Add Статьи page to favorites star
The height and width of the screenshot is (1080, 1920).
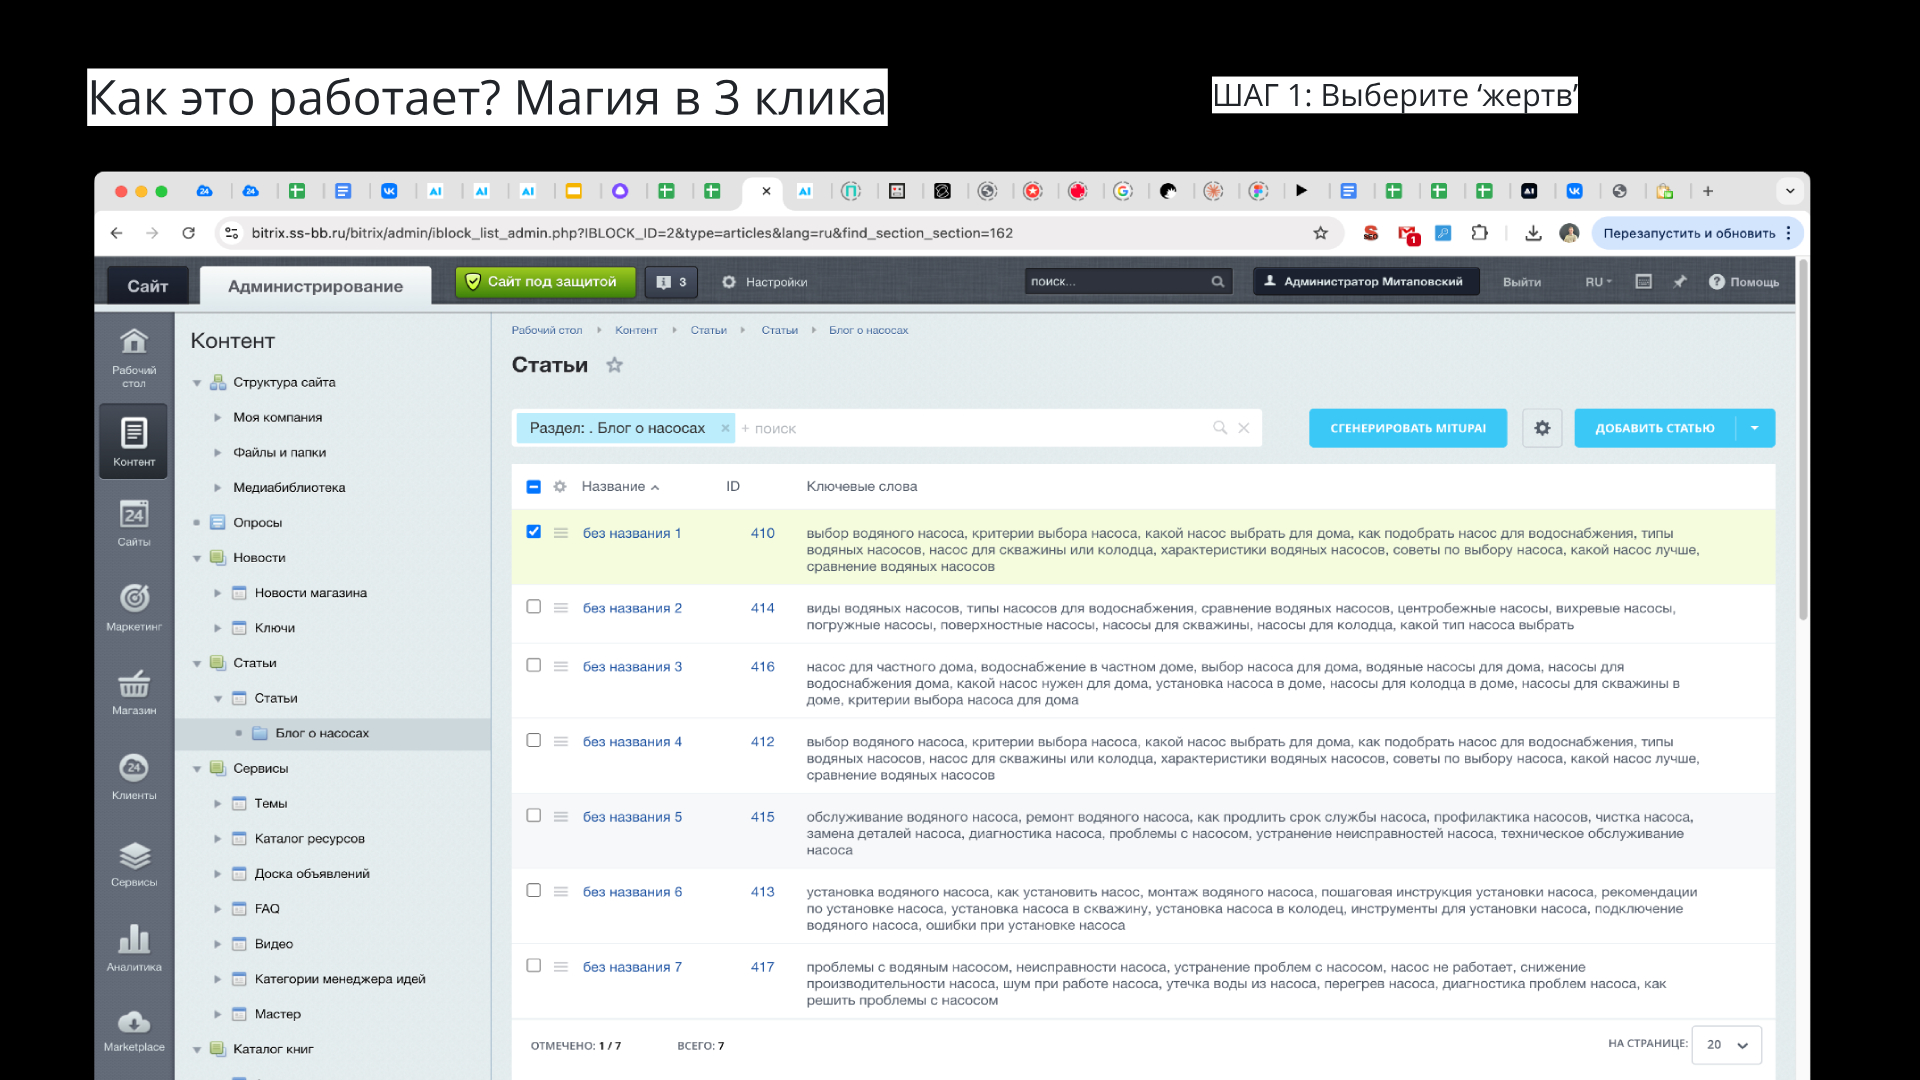tap(614, 365)
